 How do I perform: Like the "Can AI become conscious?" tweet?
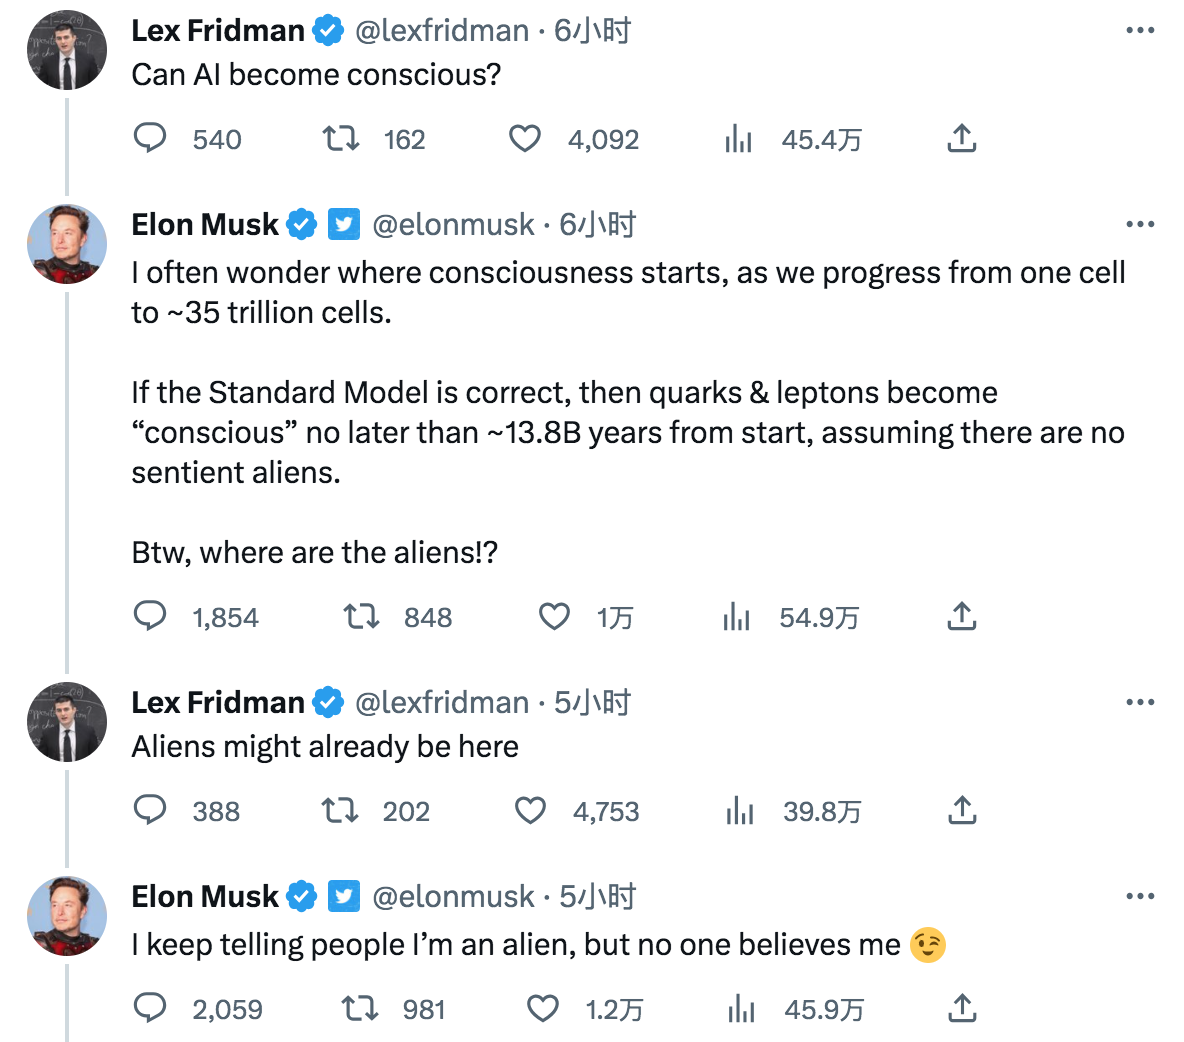click(525, 138)
